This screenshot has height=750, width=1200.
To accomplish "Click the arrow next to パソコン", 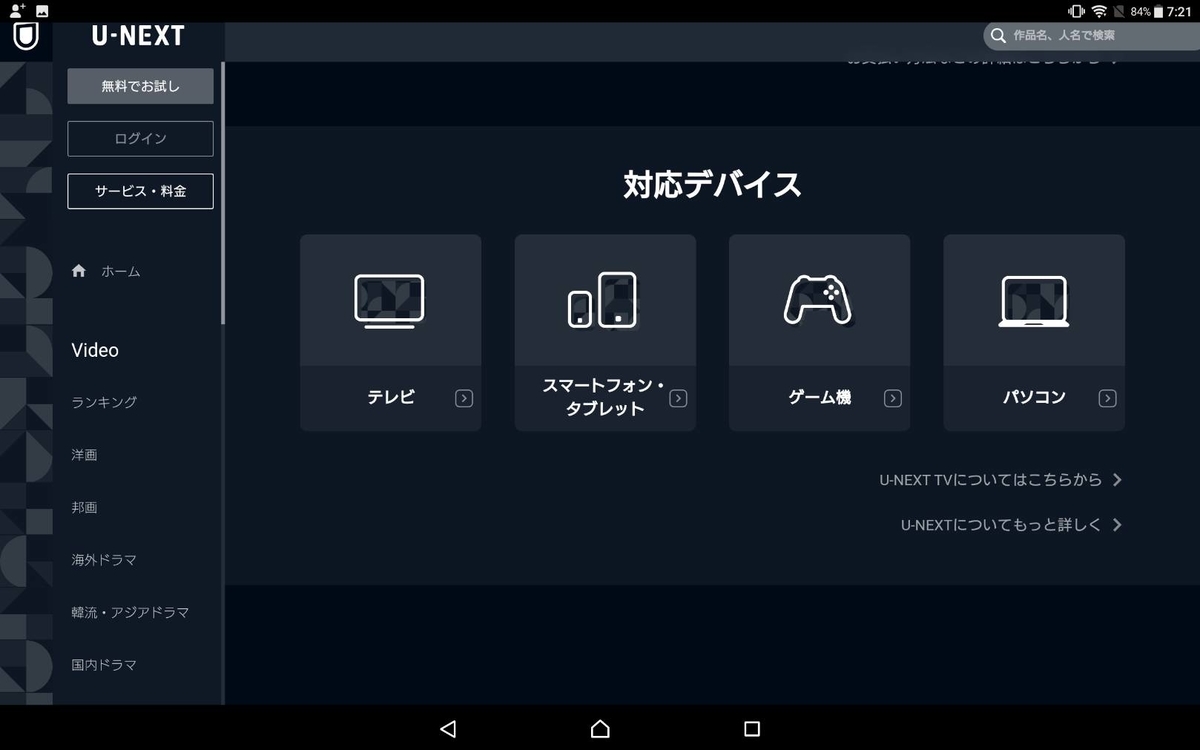I will pyautogui.click(x=1107, y=398).
